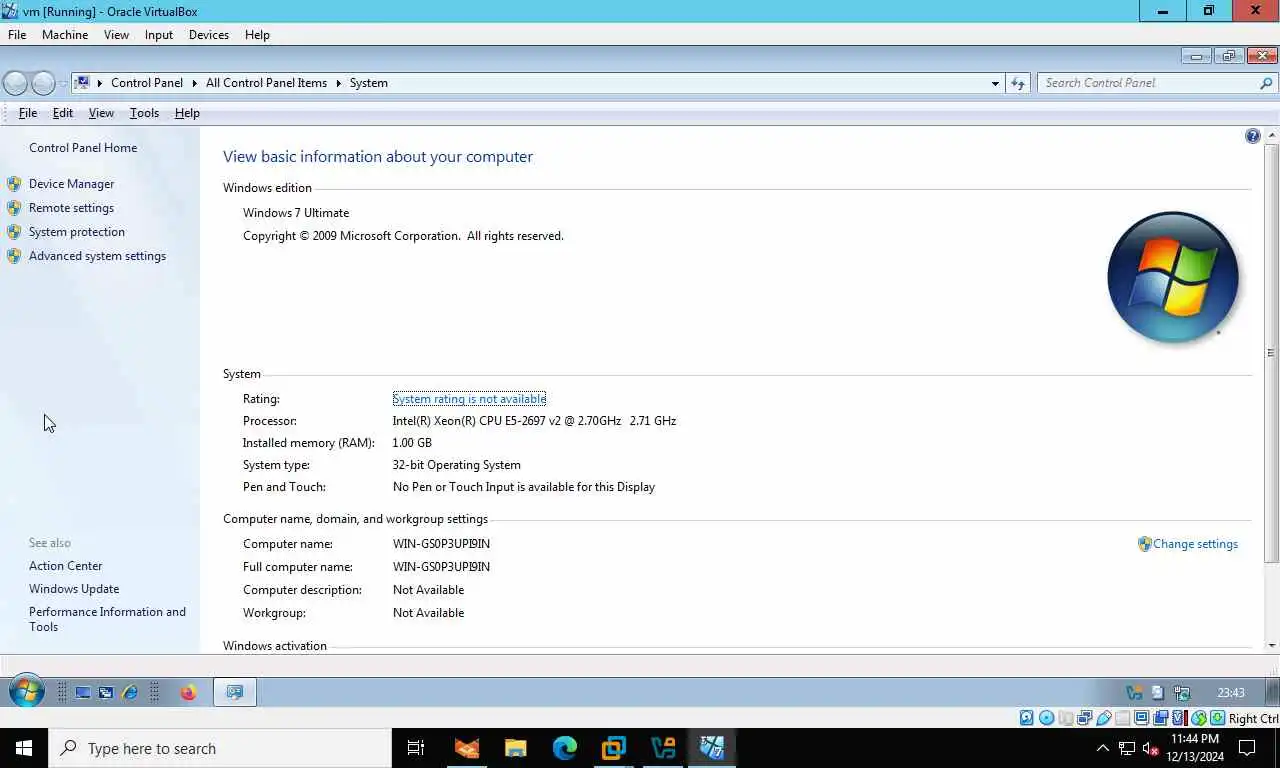Click the host muted speaker tray icon

[x=1150, y=748]
